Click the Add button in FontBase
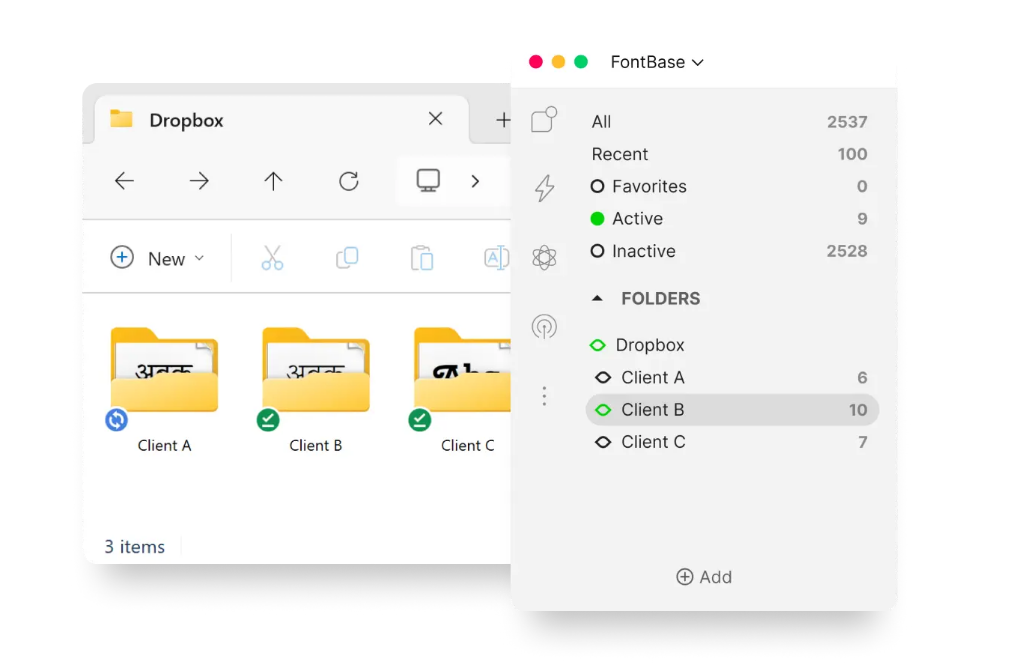This screenshot has width=1032, height=672. pos(704,577)
